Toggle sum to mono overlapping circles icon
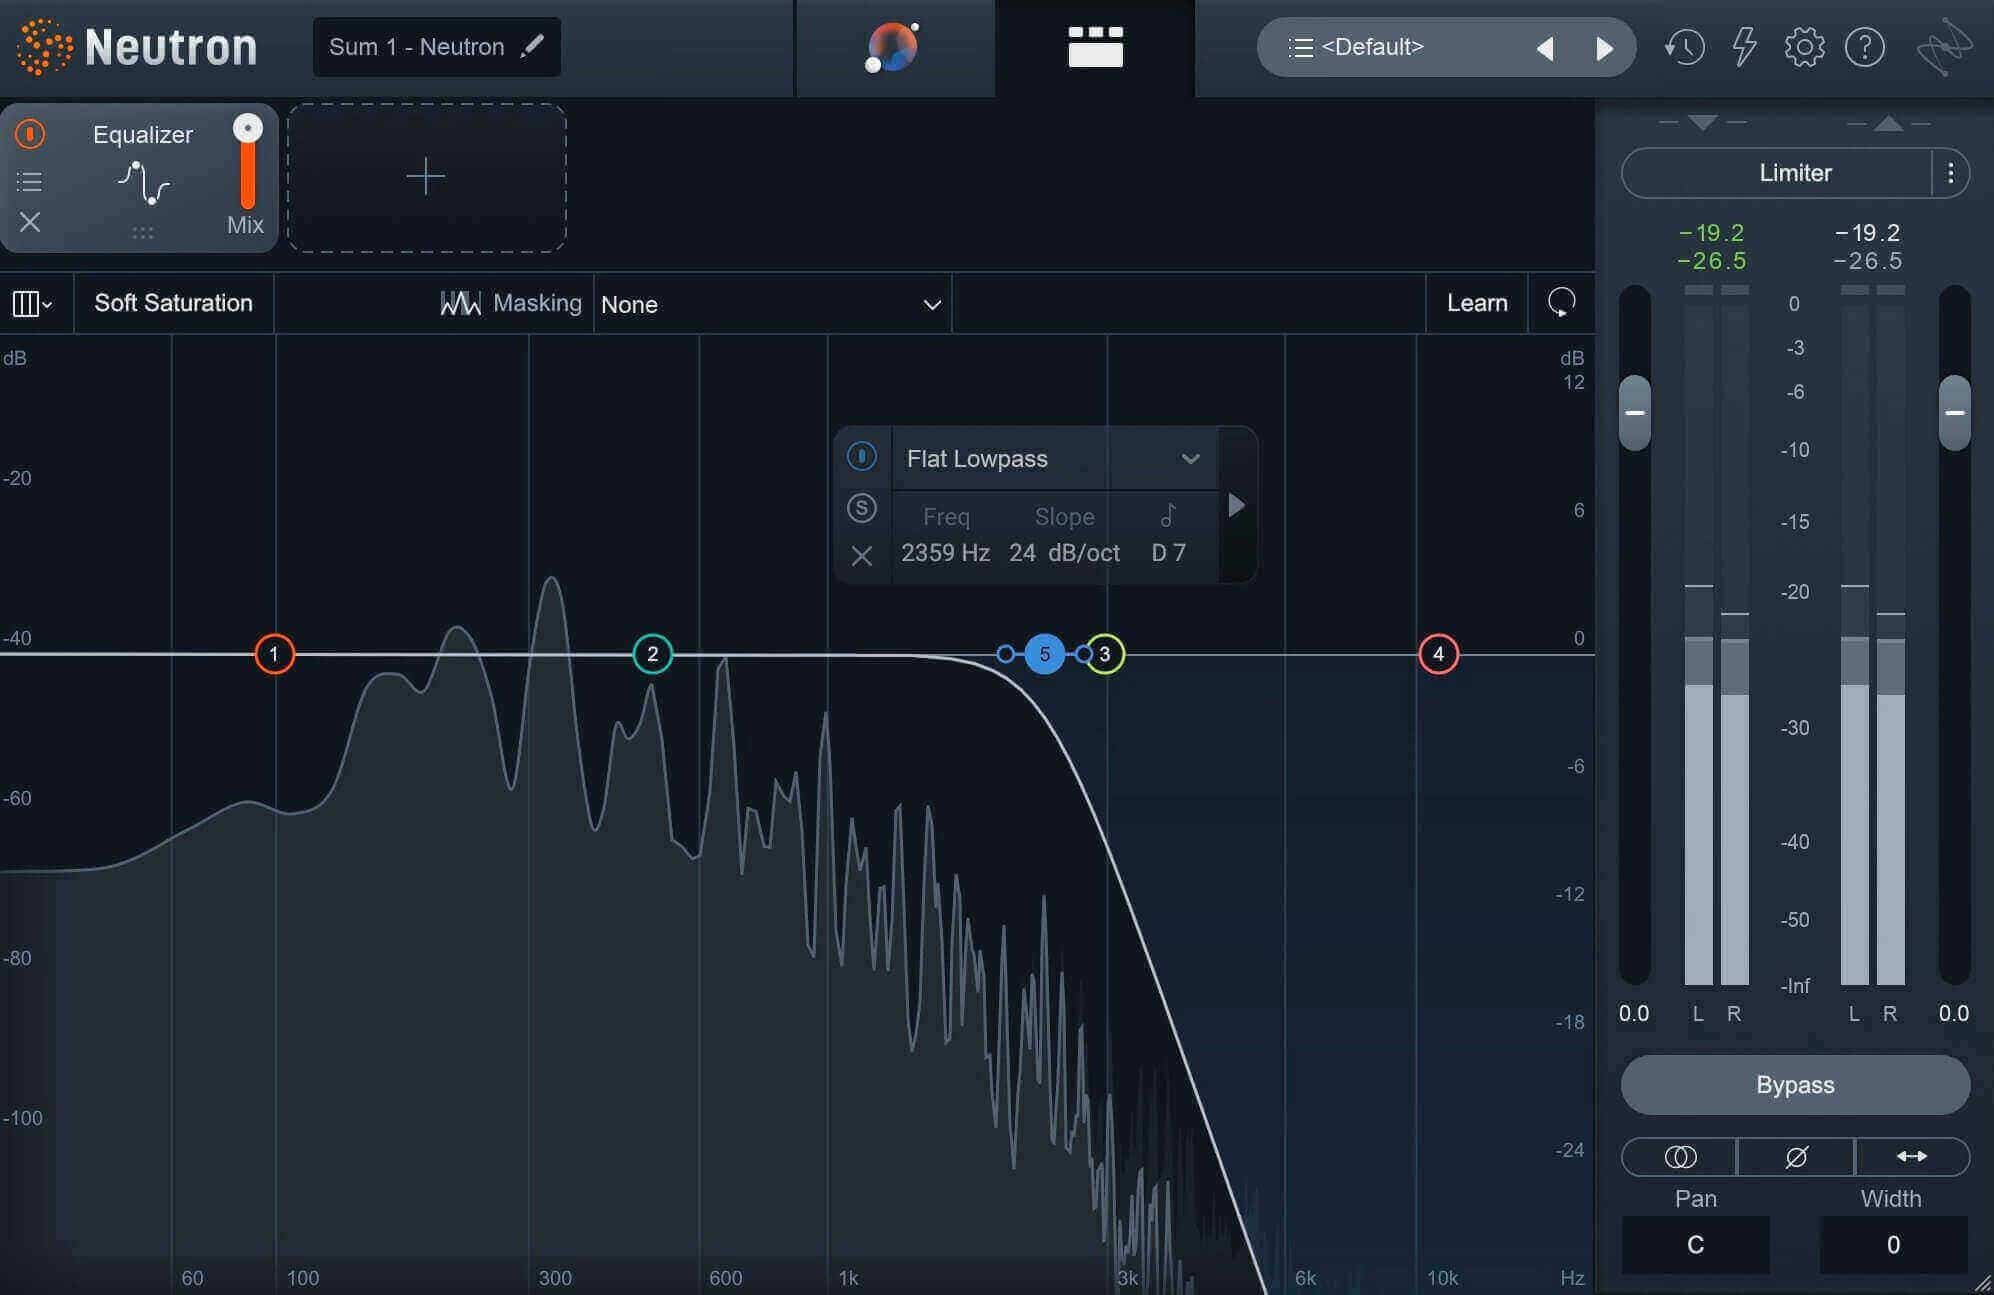This screenshot has height=1295, width=1994. coord(1680,1157)
